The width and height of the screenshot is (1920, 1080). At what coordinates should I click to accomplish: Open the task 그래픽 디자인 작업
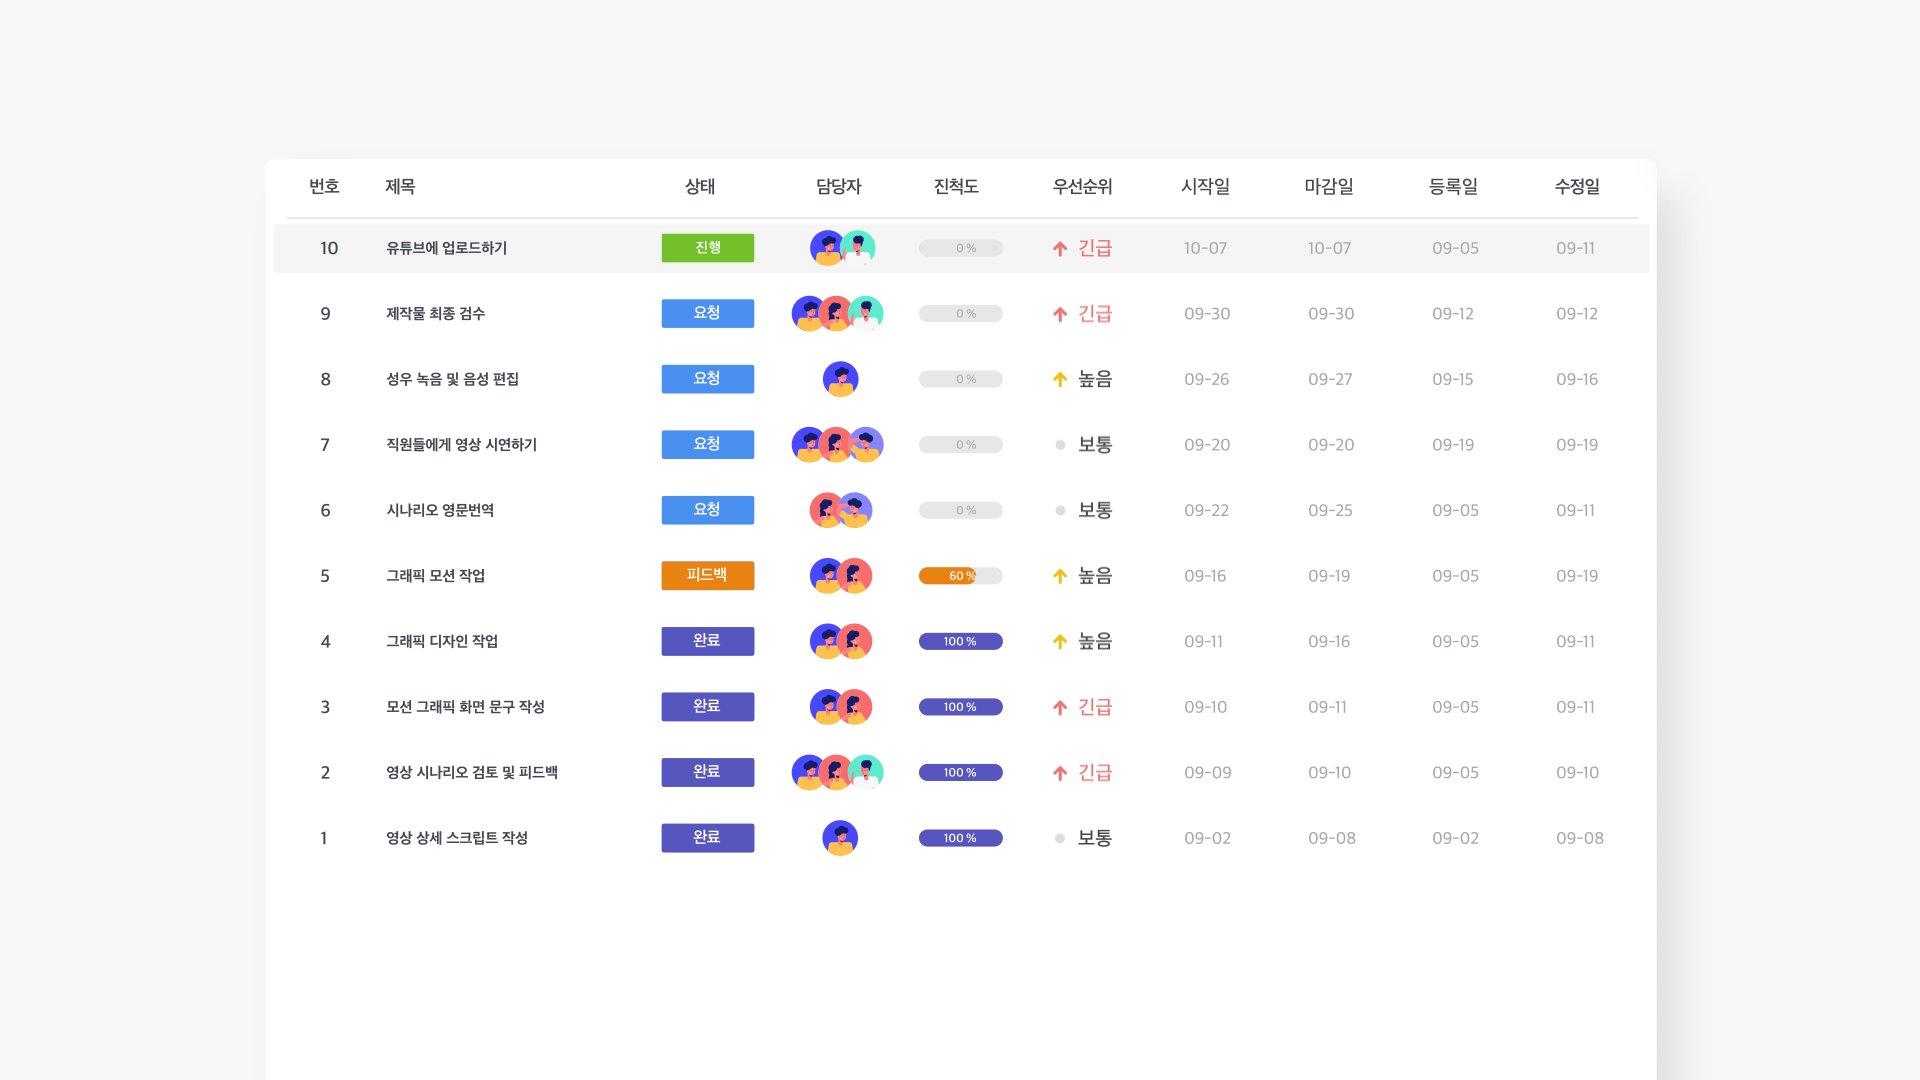coord(442,641)
